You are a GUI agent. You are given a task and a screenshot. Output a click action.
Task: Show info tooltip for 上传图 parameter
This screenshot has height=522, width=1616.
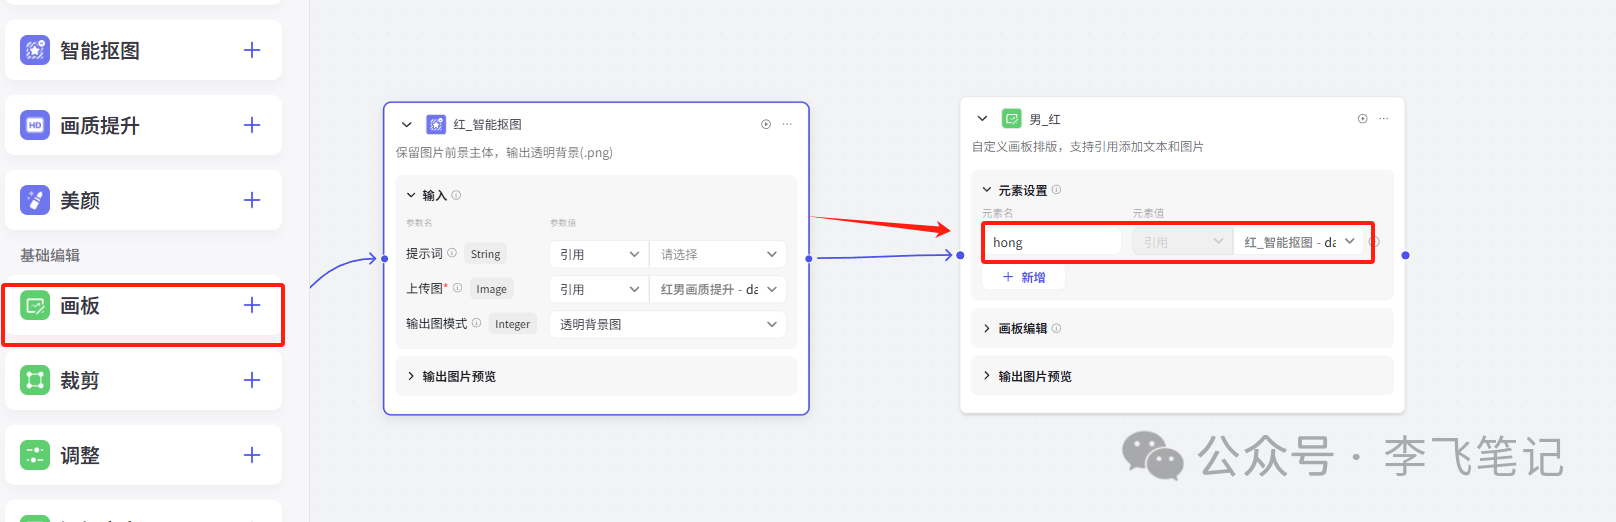[x=458, y=288]
